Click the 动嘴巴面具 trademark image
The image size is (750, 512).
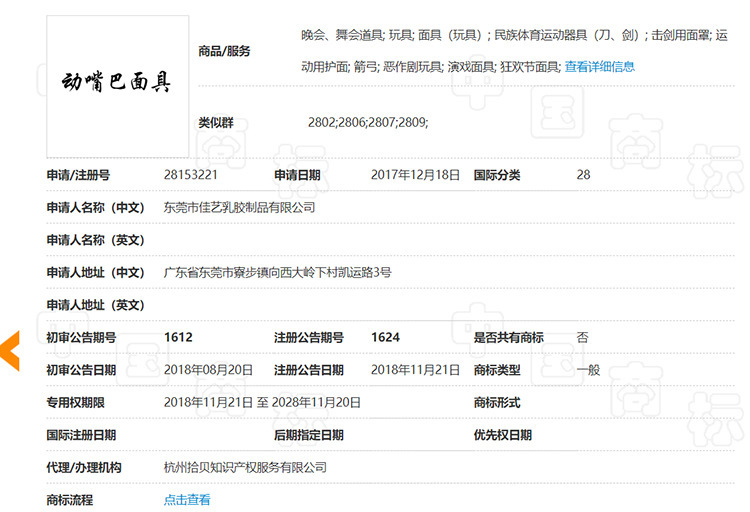coord(118,82)
